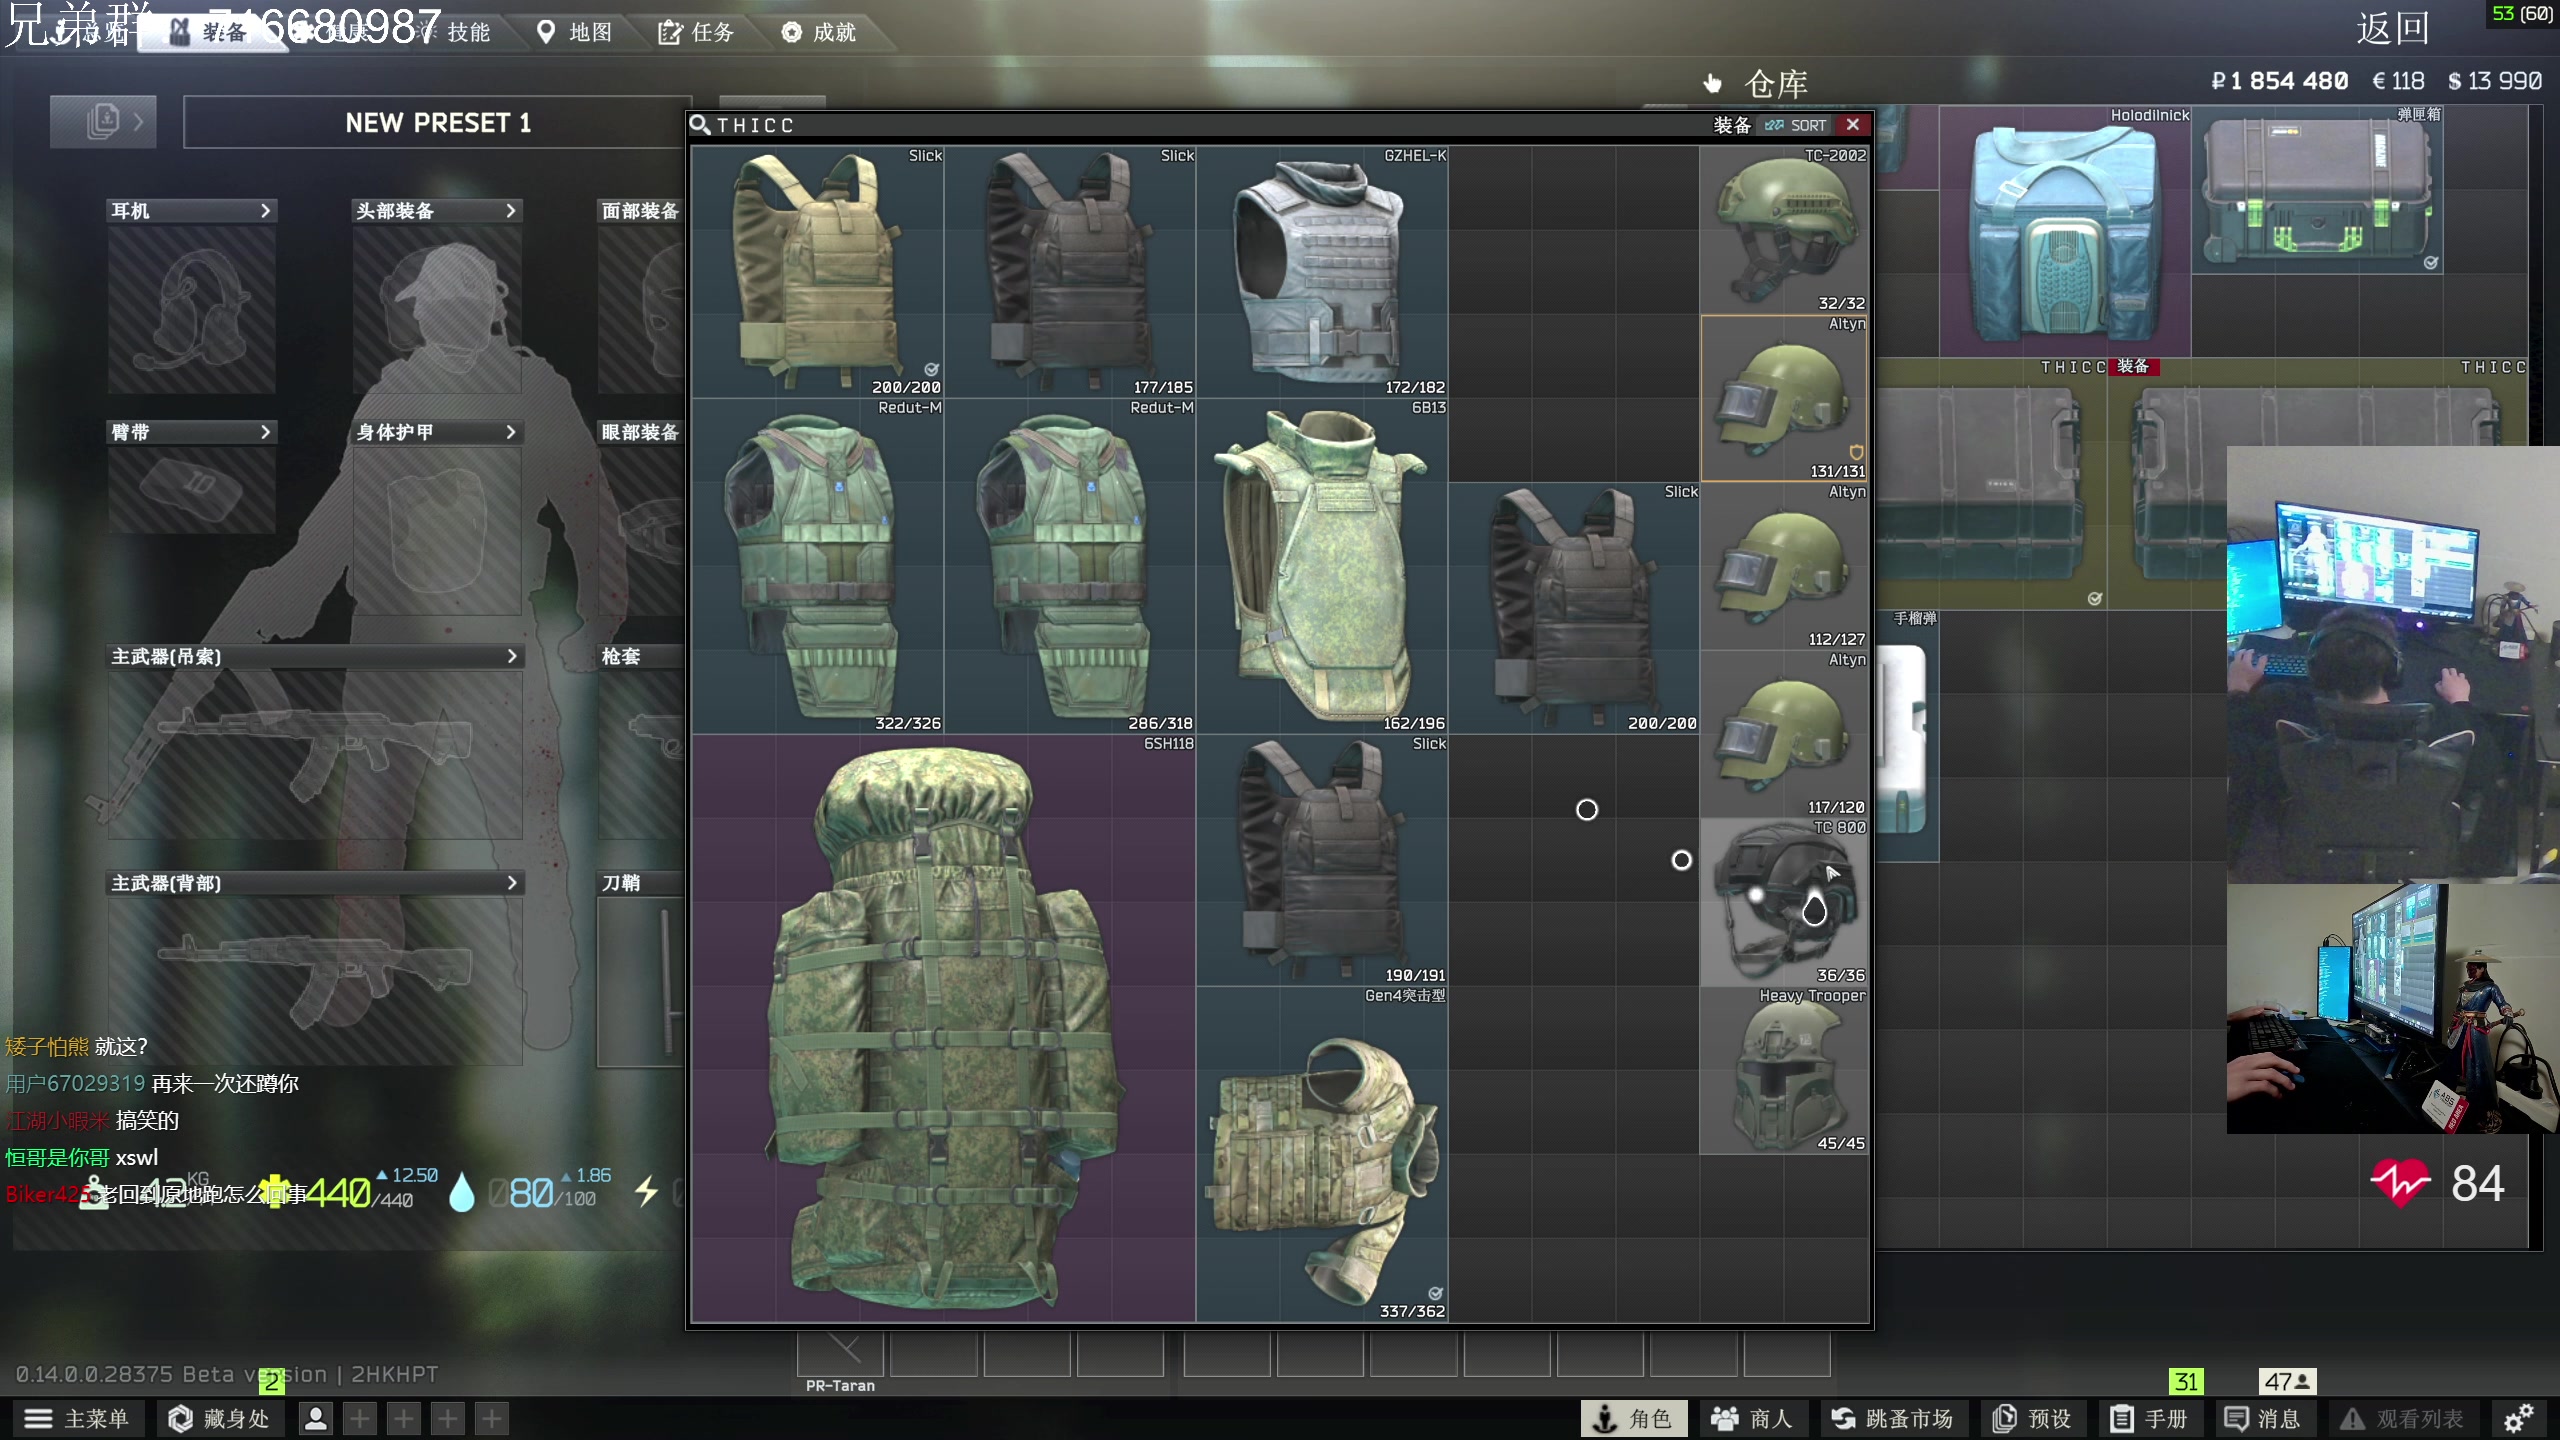Image resolution: width=2560 pixels, height=1440 pixels.
Task: Switch to the 技能 tab
Action: tap(455, 32)
